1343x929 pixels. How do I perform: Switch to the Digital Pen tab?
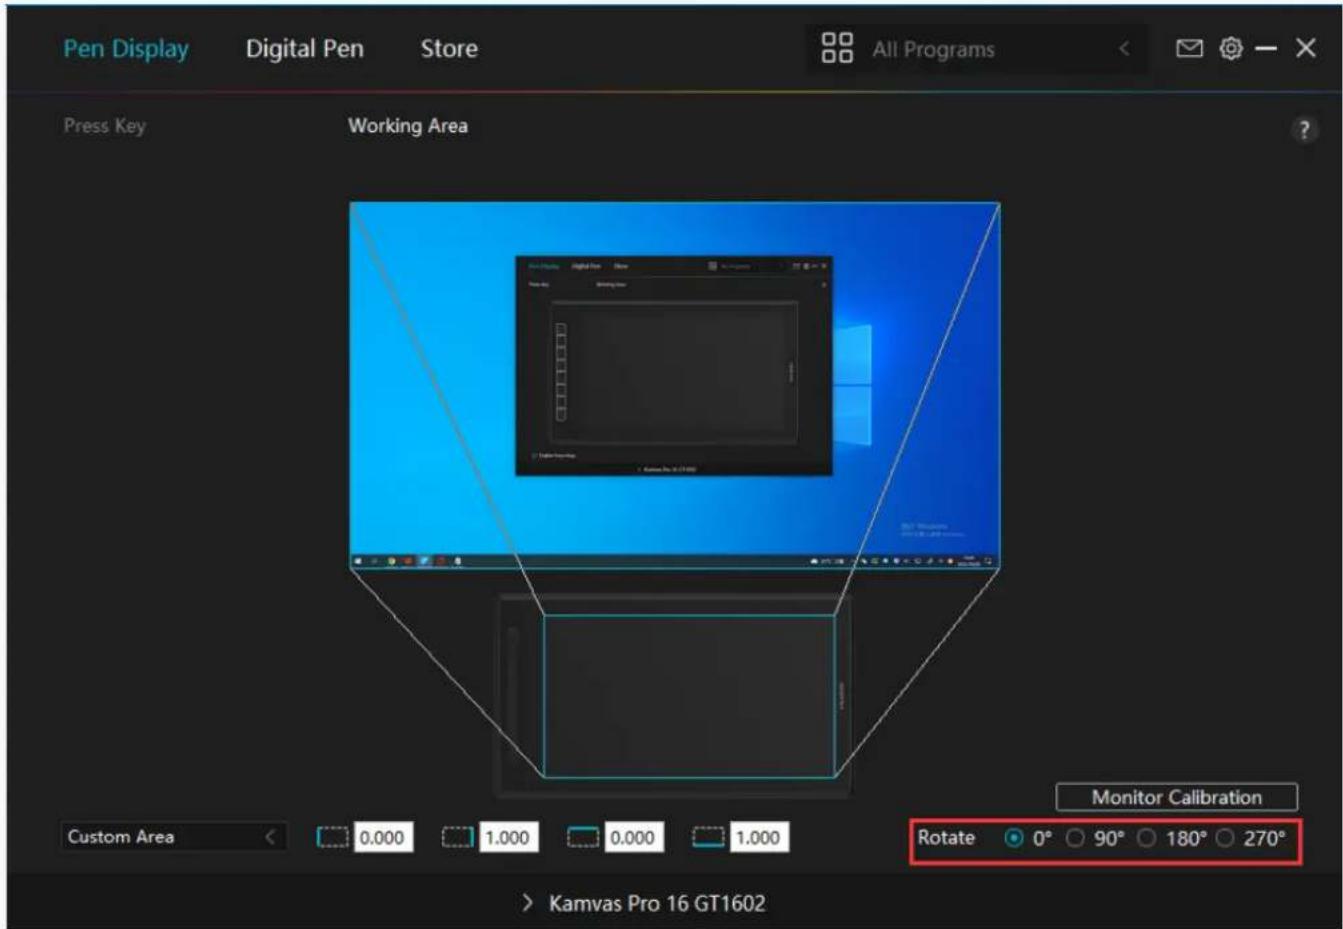(x=305, y=48)
